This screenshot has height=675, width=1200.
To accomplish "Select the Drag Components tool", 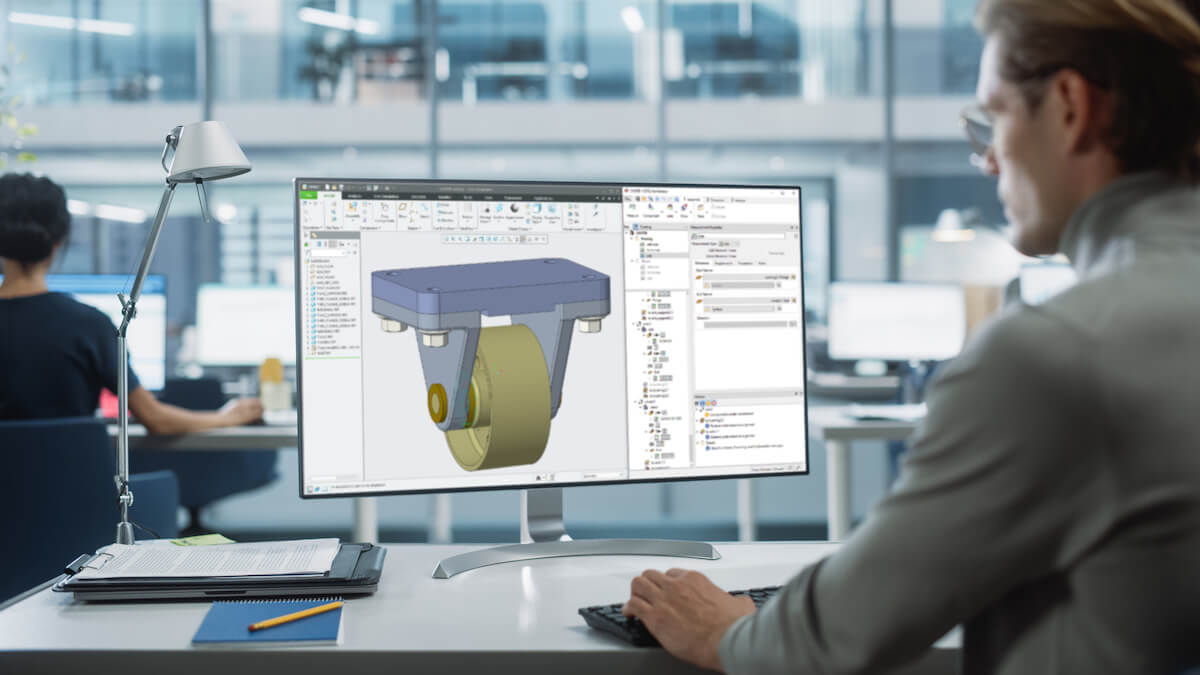I will 385,212.
